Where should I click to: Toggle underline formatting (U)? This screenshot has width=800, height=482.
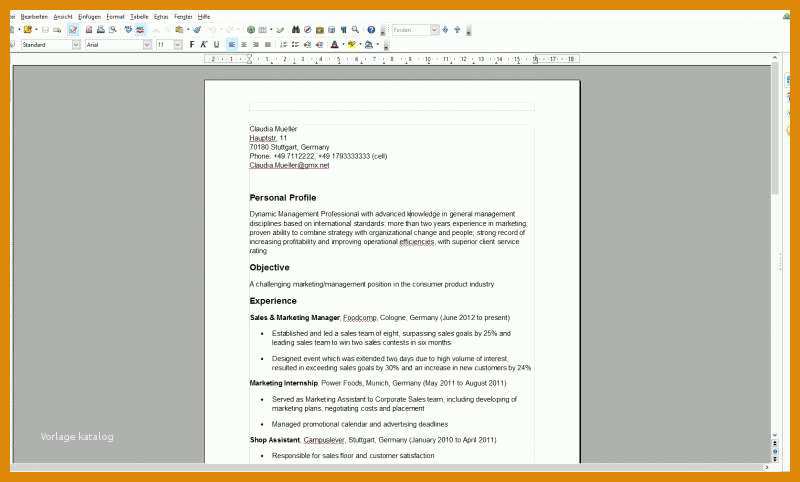tap(216, 45)
